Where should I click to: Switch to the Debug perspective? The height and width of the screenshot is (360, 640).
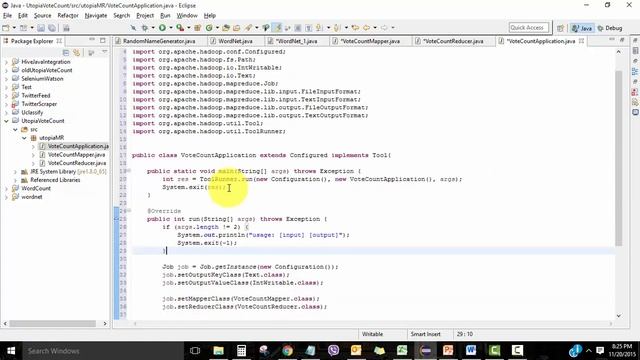610,28
